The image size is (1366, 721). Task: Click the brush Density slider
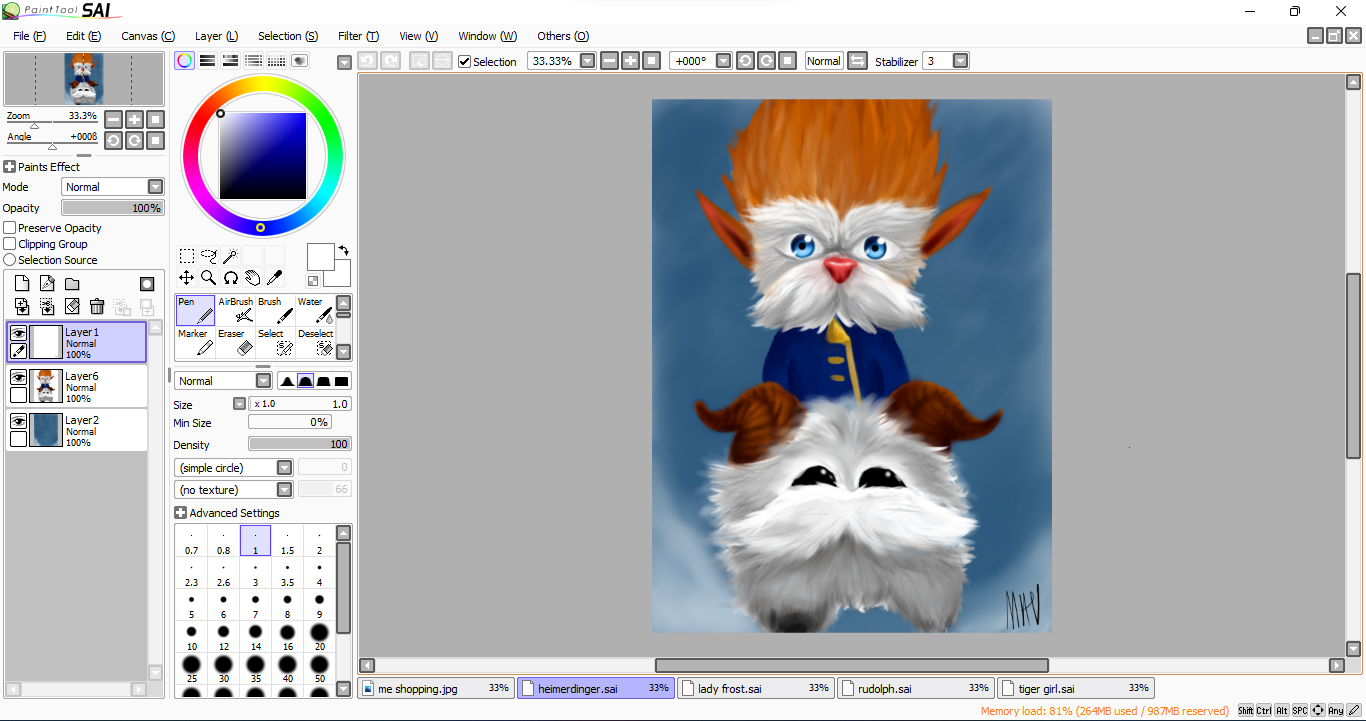click(x=300, y=444)
